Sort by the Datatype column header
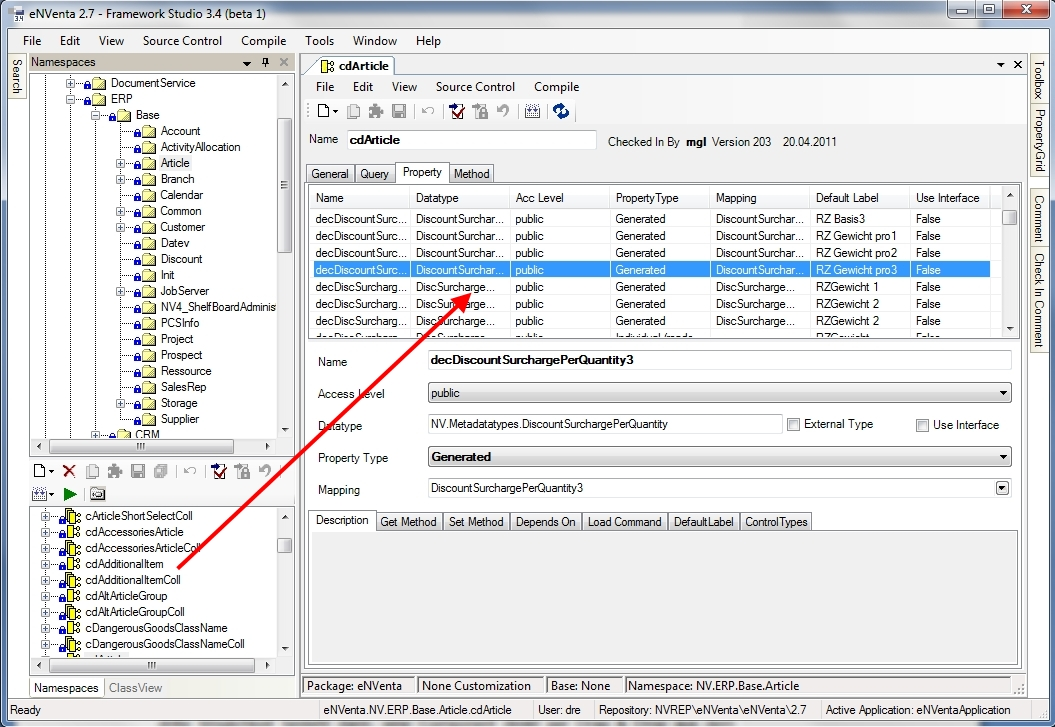Screen dimensions: 1055x727 tap(459, 198)
